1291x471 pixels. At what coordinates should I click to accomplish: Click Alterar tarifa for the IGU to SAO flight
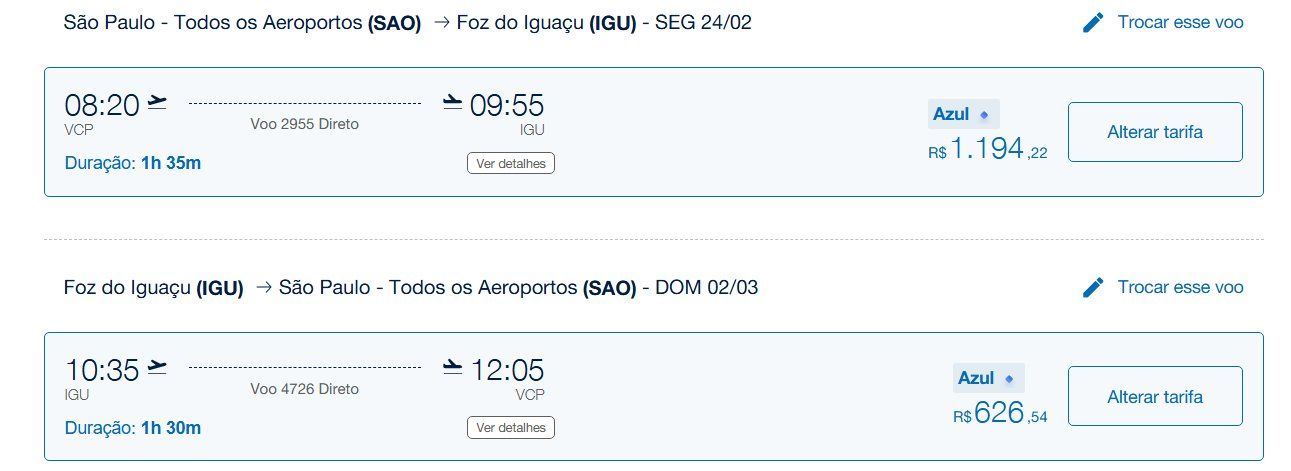(x=1155, y=397)
